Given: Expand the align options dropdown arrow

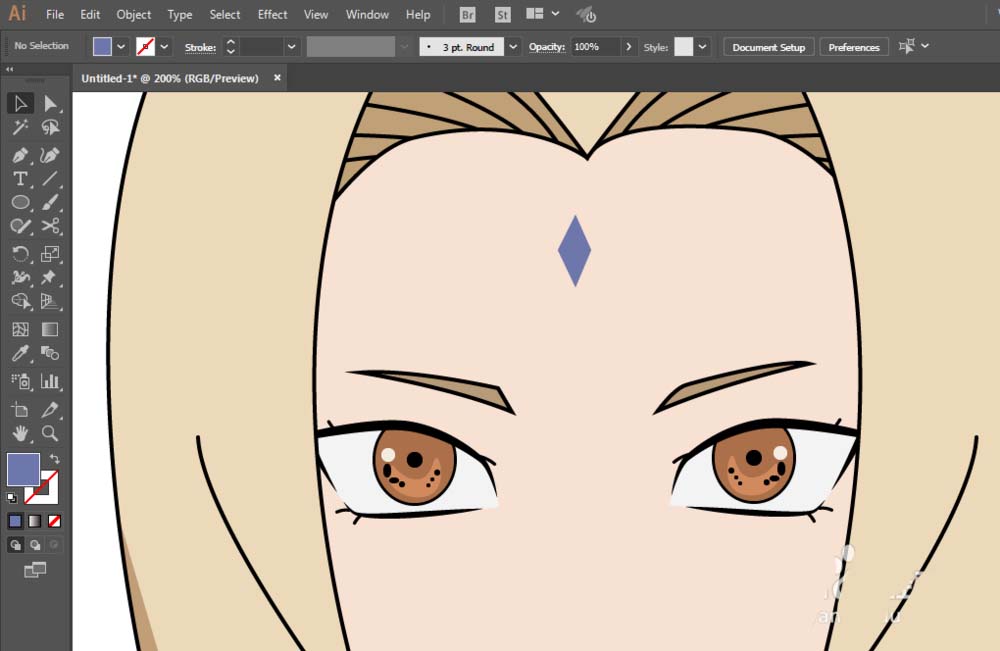Looking at the screenshot, I should [x=925, y=46].
